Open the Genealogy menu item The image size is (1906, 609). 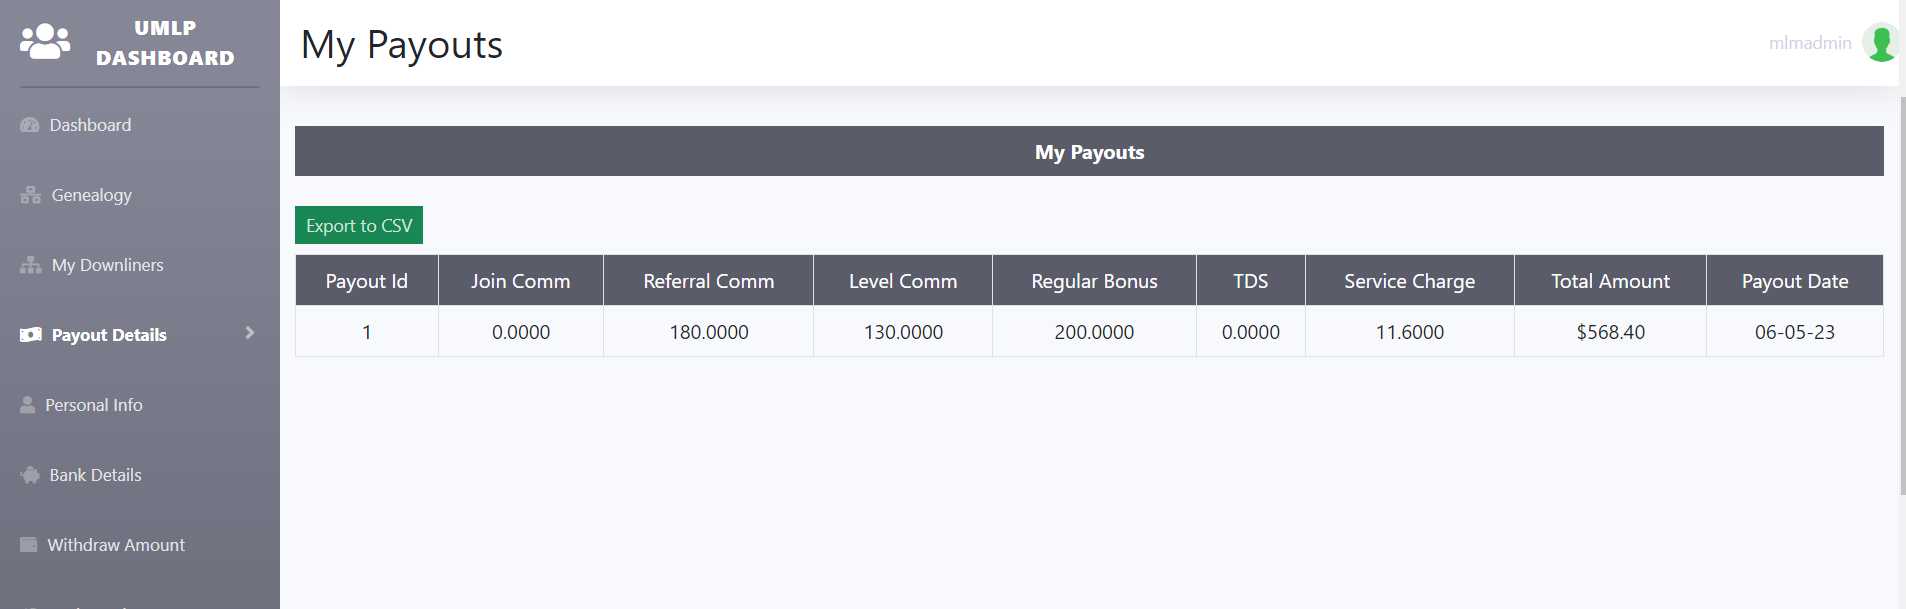(x=91, y=195)
